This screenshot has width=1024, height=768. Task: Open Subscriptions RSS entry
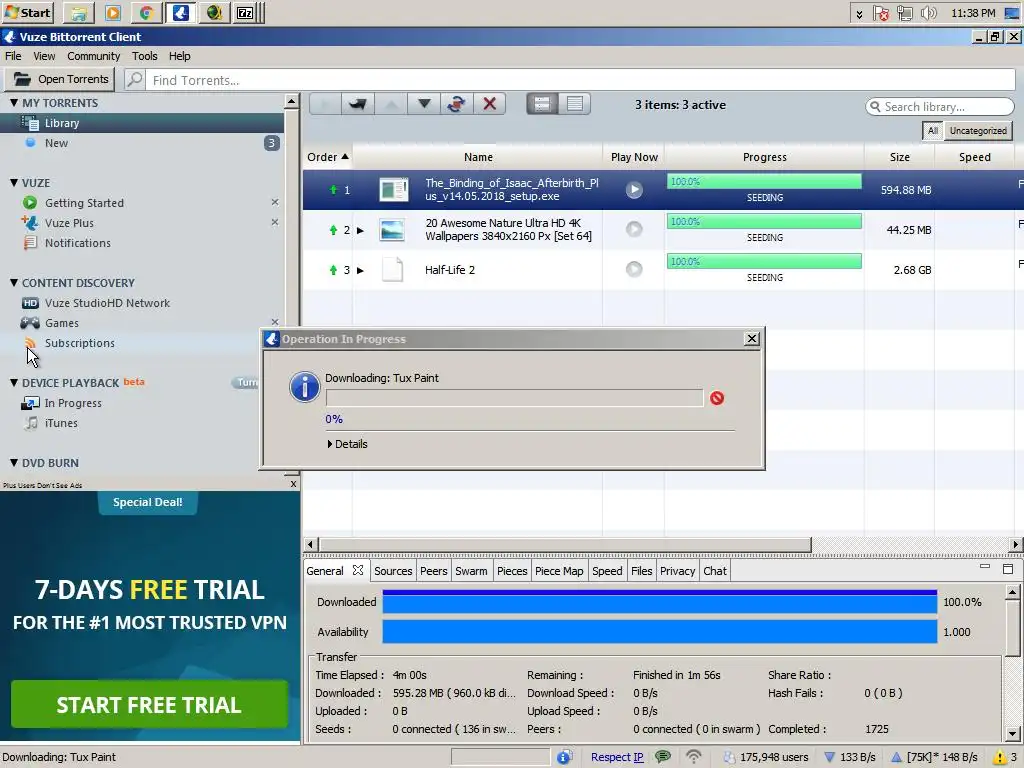tap(79, 343)
